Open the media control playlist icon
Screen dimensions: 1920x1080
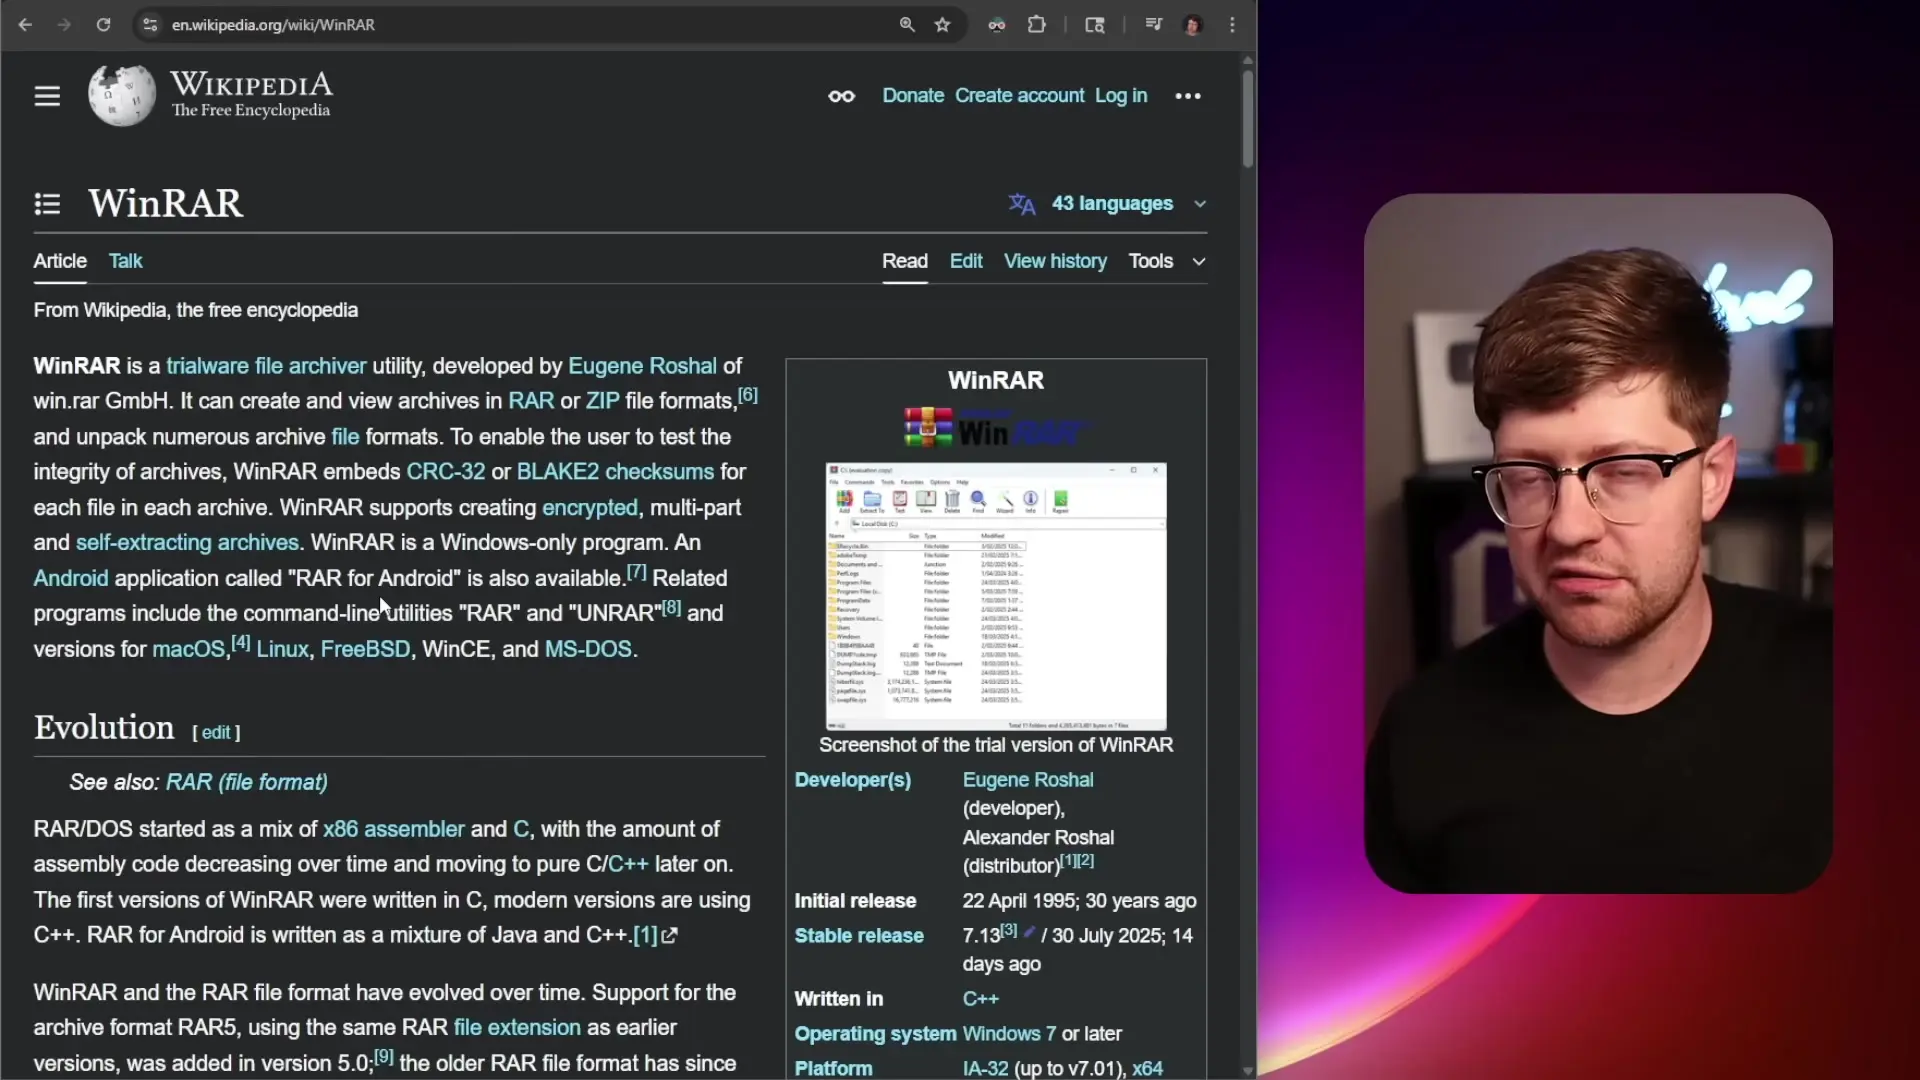click(x=1154, y=25)
